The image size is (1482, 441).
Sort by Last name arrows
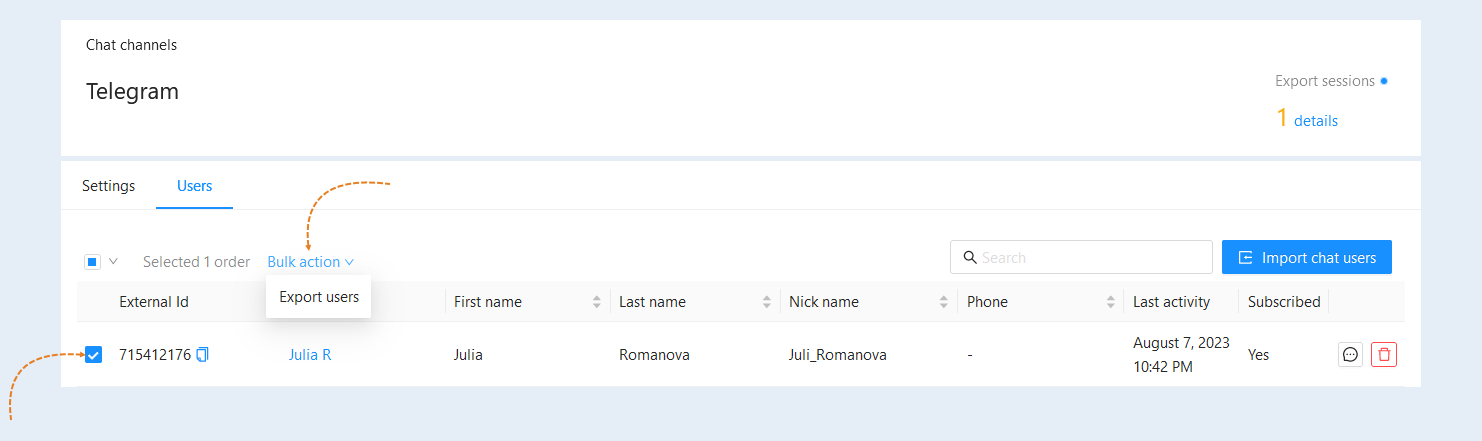767,302
